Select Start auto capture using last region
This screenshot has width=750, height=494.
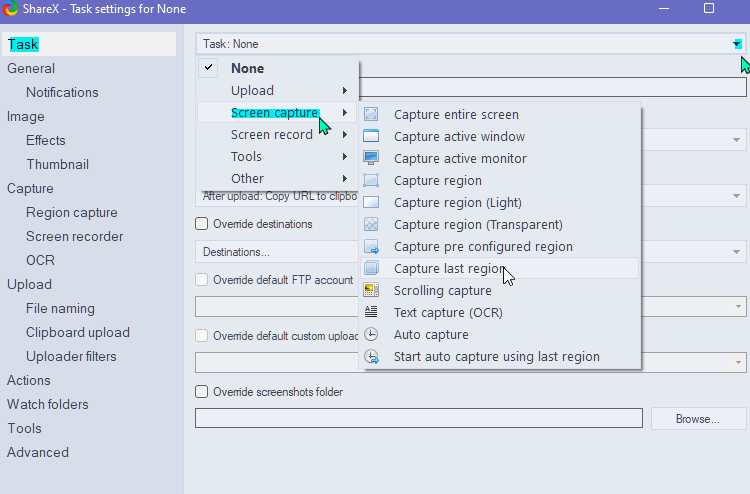(499, 356)
